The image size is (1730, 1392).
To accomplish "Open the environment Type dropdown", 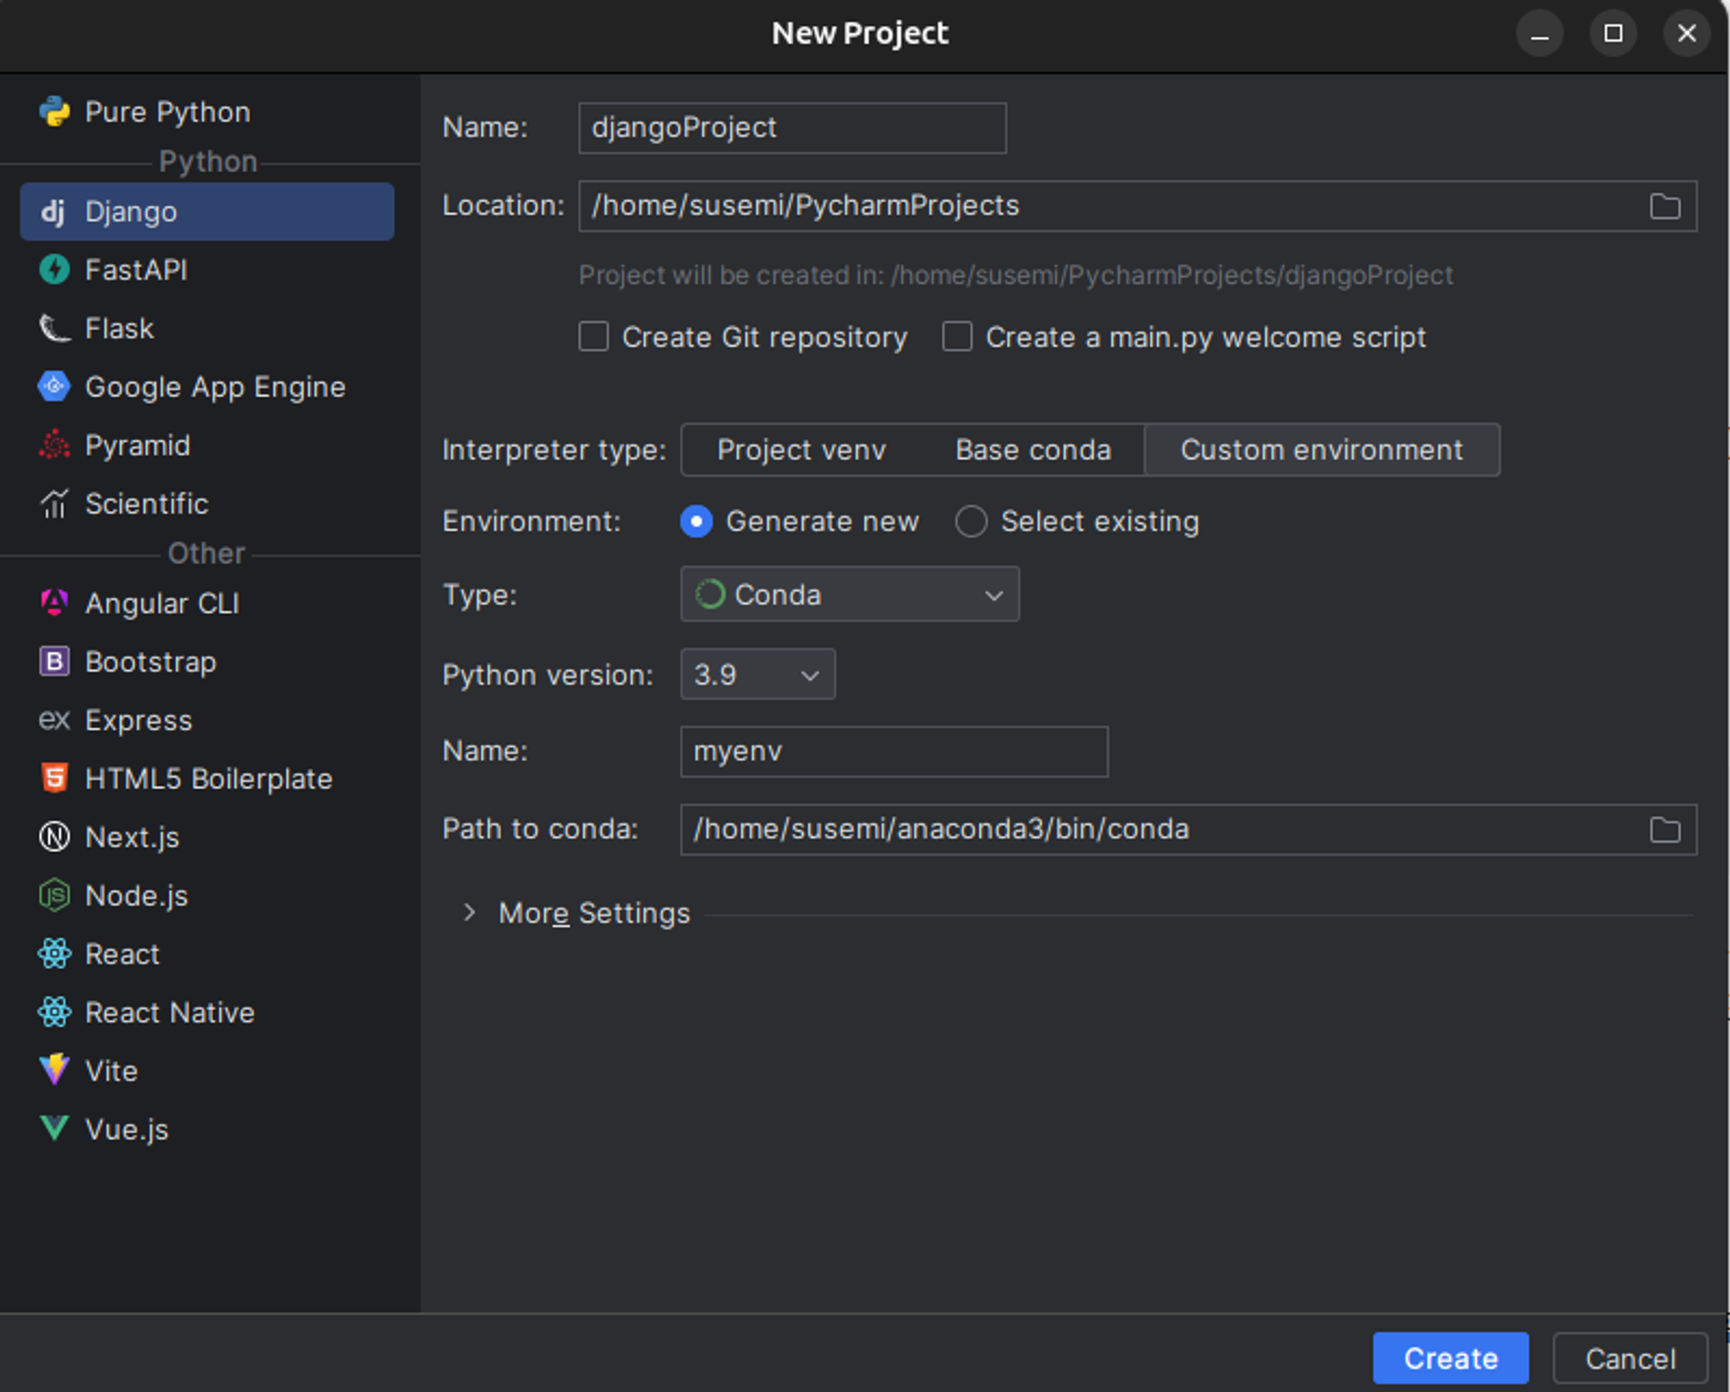I will [x=849, y=595].
